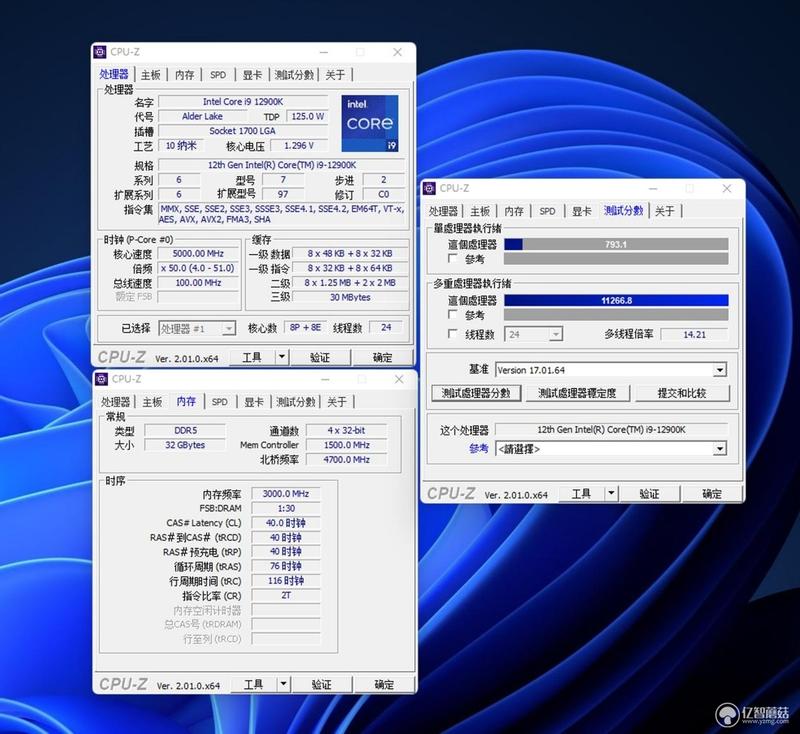Click 验证 button in benchmark window
The image size is (800, 734).
649,494
